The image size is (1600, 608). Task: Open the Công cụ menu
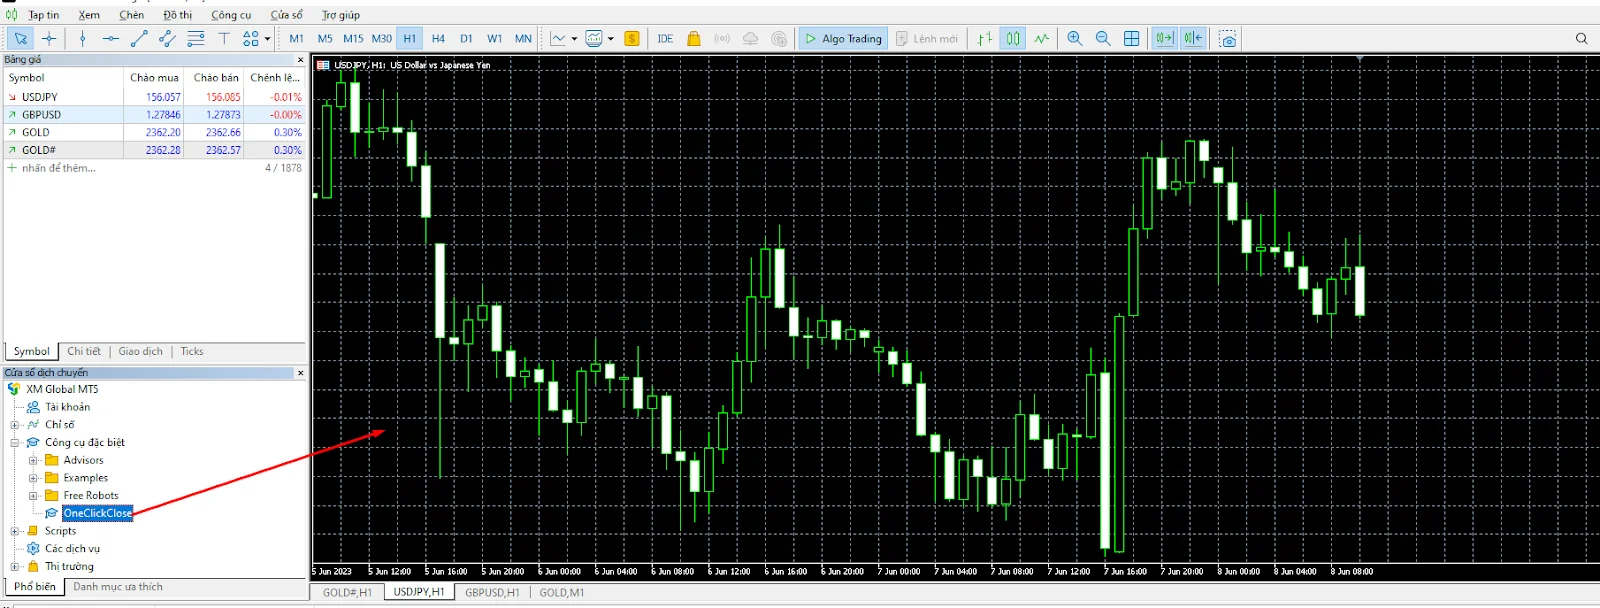[231, 15]
